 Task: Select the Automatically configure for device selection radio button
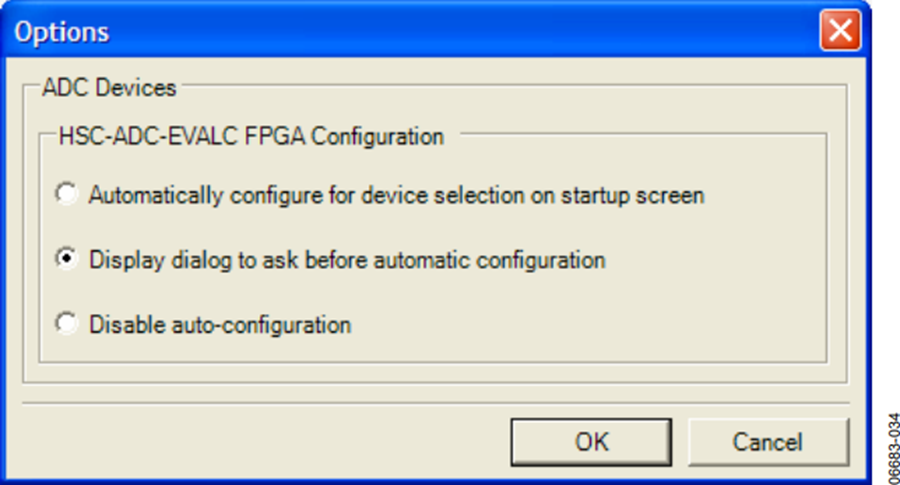(x=67, y=193)
